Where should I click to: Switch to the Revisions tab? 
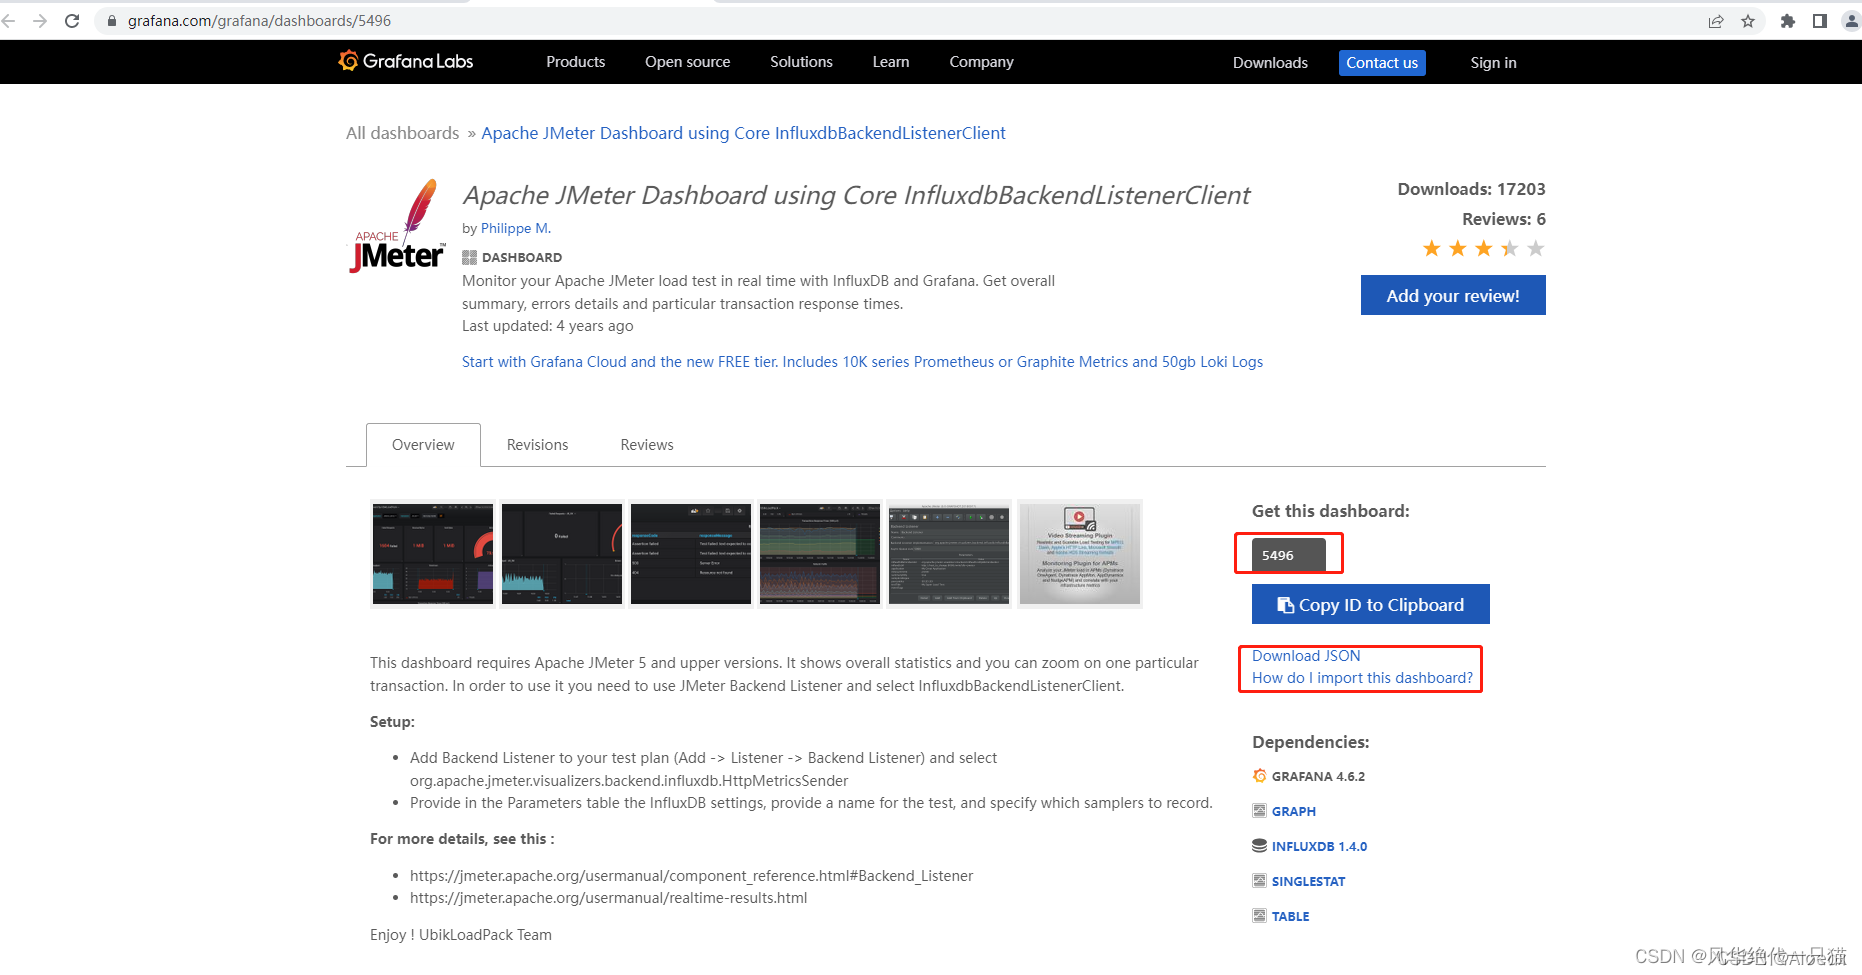(537, 445)
